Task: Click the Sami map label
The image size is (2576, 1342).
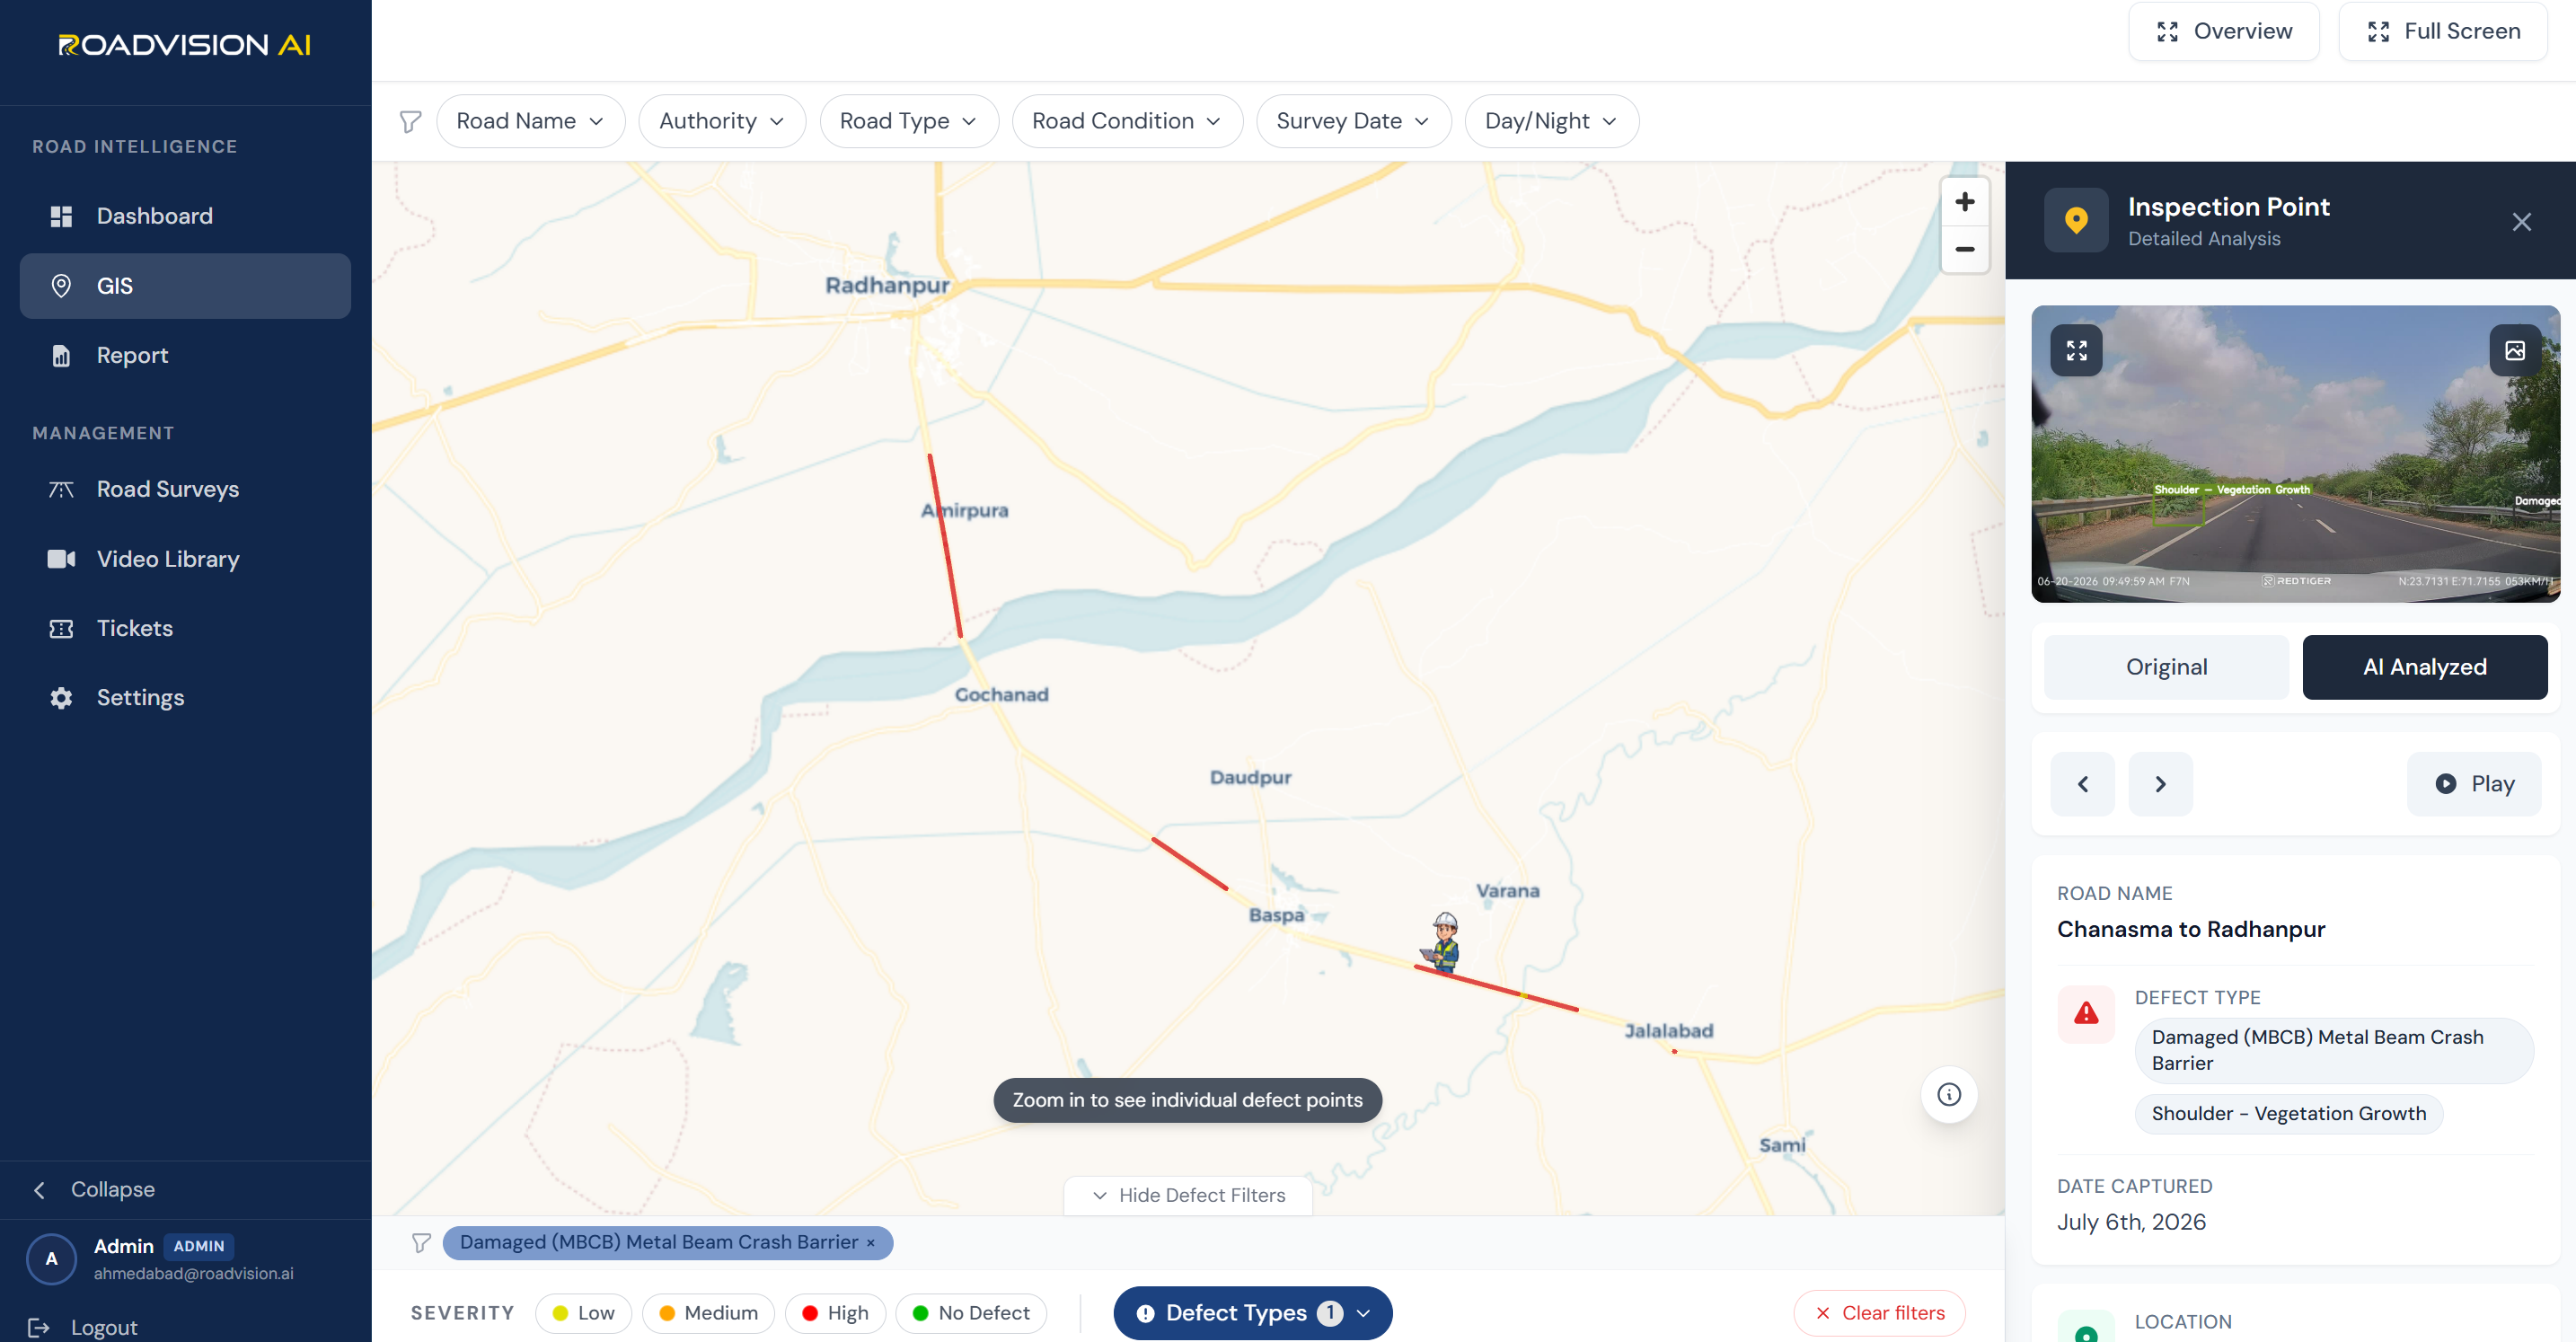Action: tap(1782, 1145)
